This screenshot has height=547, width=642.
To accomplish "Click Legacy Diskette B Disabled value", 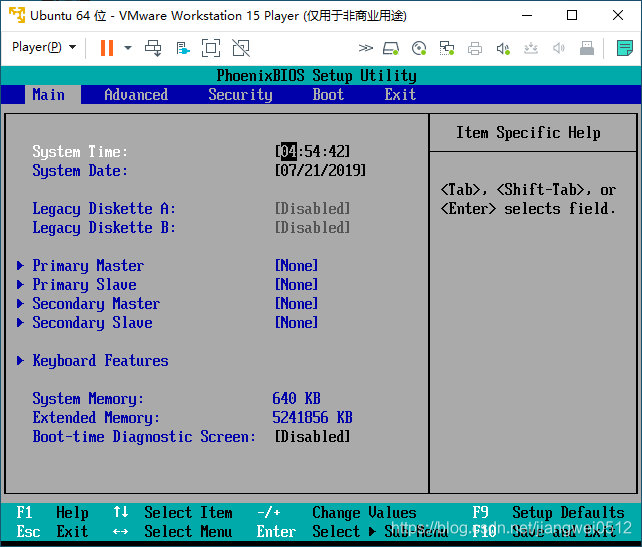I will point(312,227).
